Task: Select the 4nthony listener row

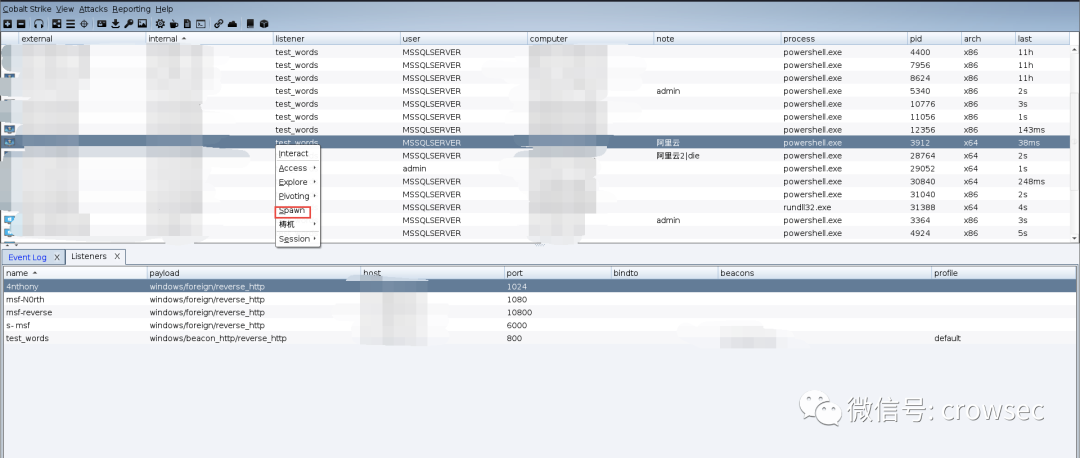Action: point(539,287)
